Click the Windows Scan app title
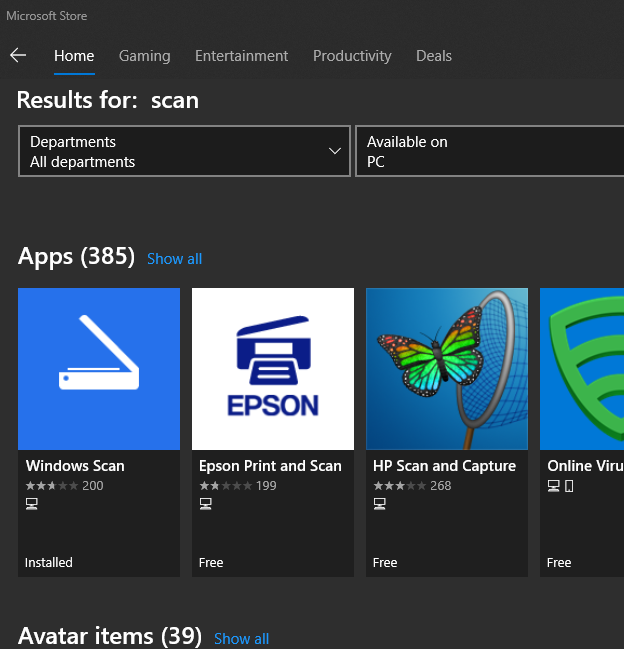 75,466
